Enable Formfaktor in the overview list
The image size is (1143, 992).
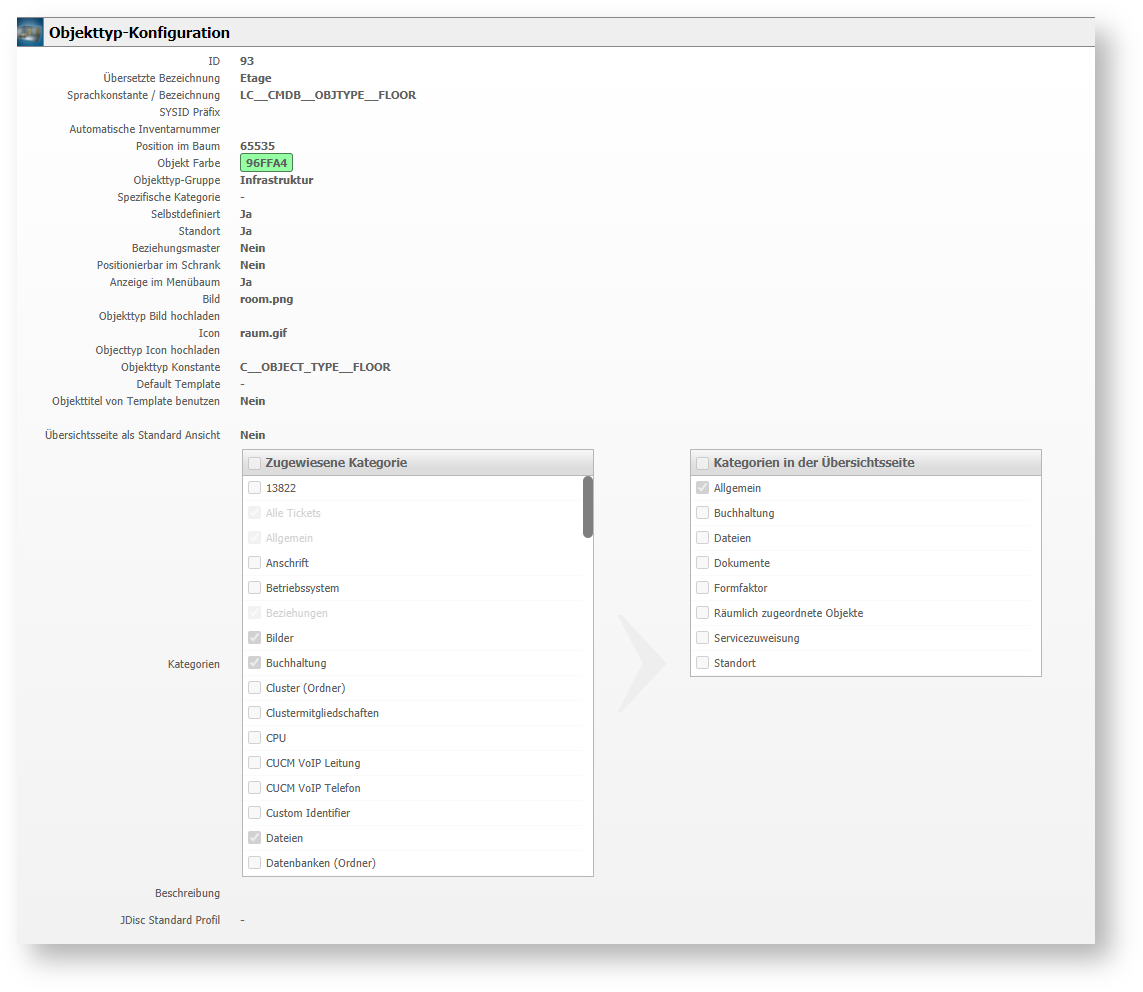click(x=703, y=588)
